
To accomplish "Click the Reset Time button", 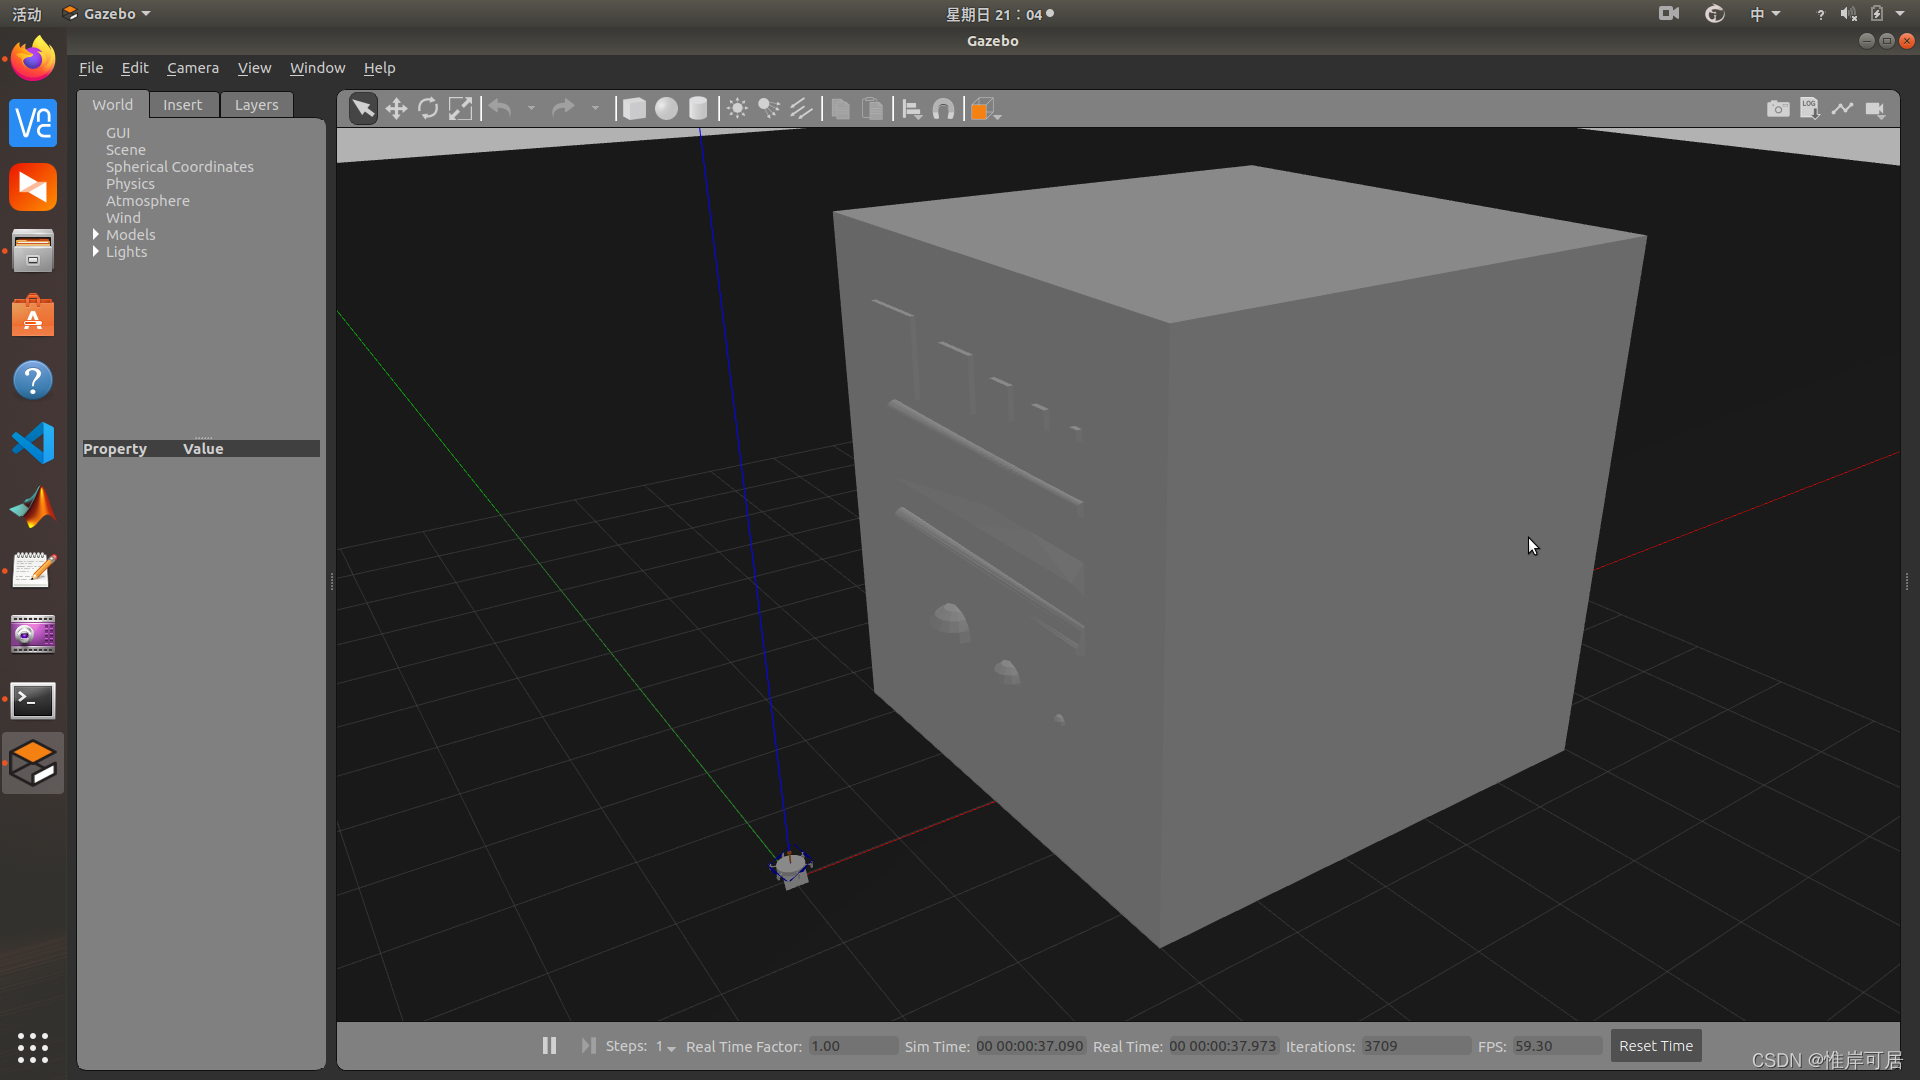I will click(x=1655, y=1046).
